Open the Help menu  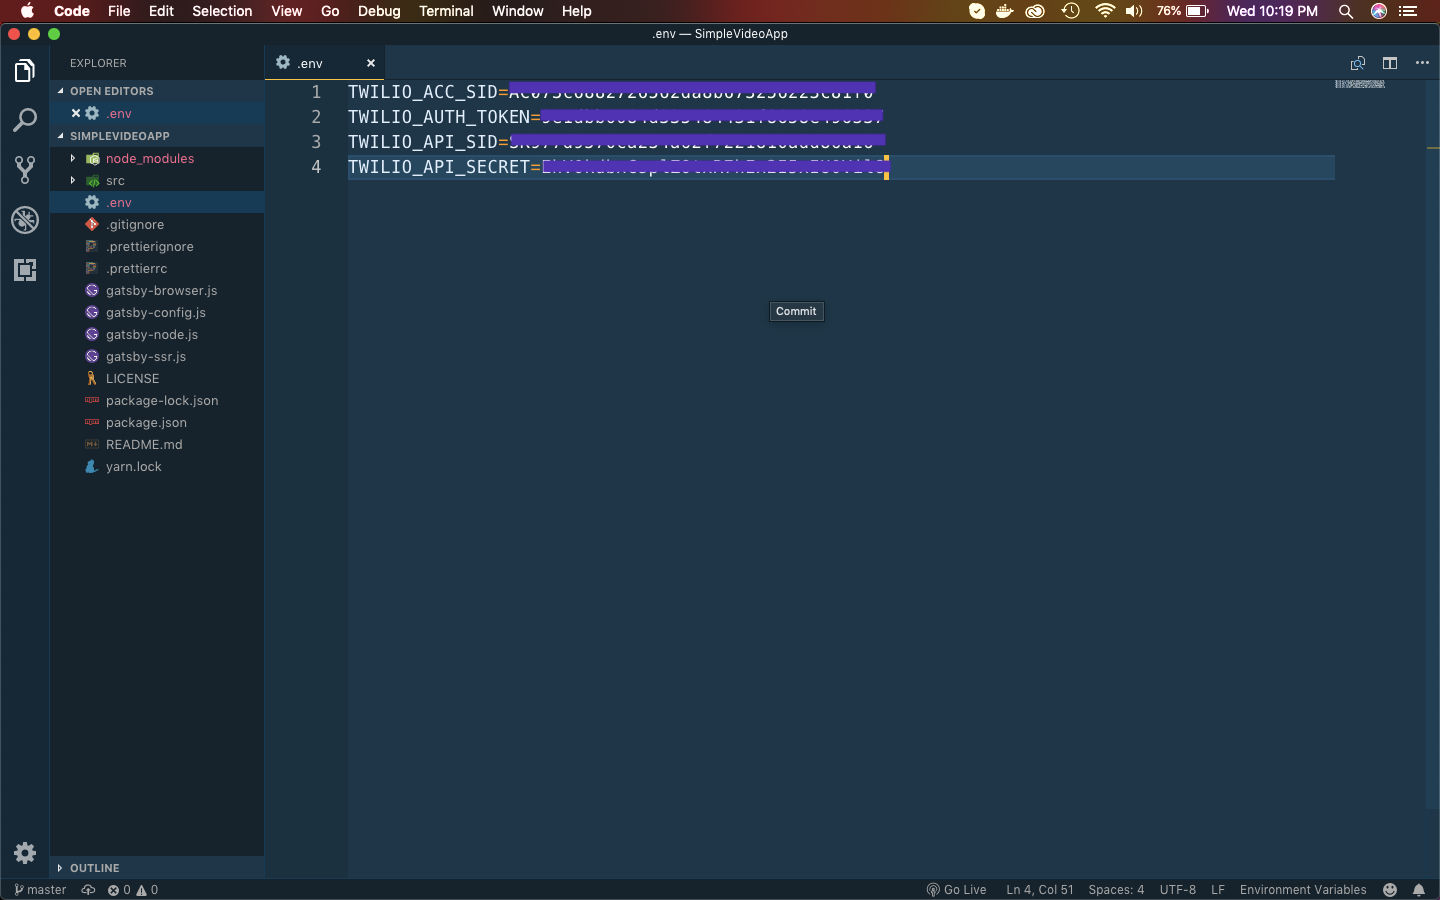(x=576, y=11)
